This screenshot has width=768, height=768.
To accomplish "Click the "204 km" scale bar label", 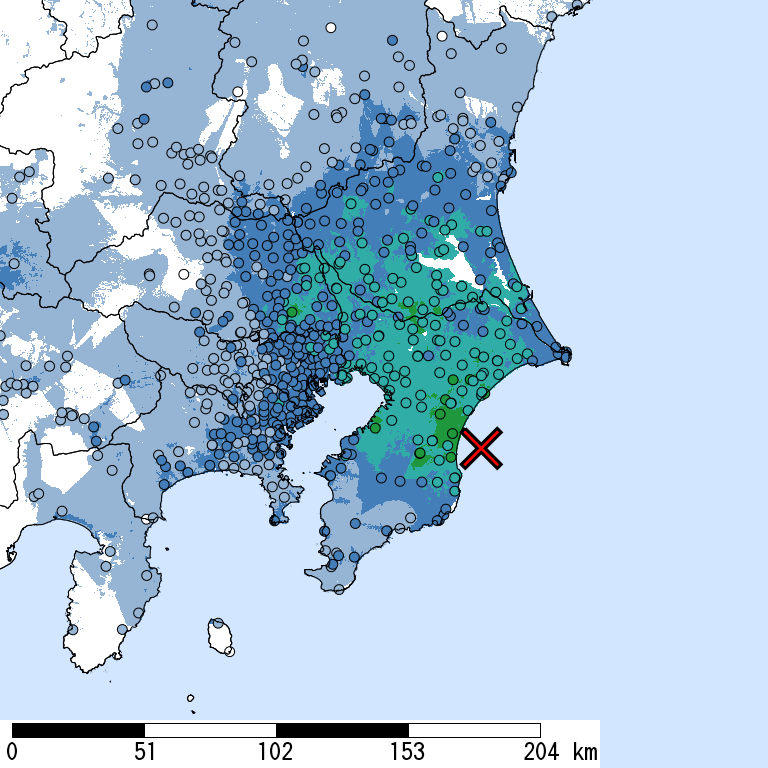I will click(x=560, y=752).
